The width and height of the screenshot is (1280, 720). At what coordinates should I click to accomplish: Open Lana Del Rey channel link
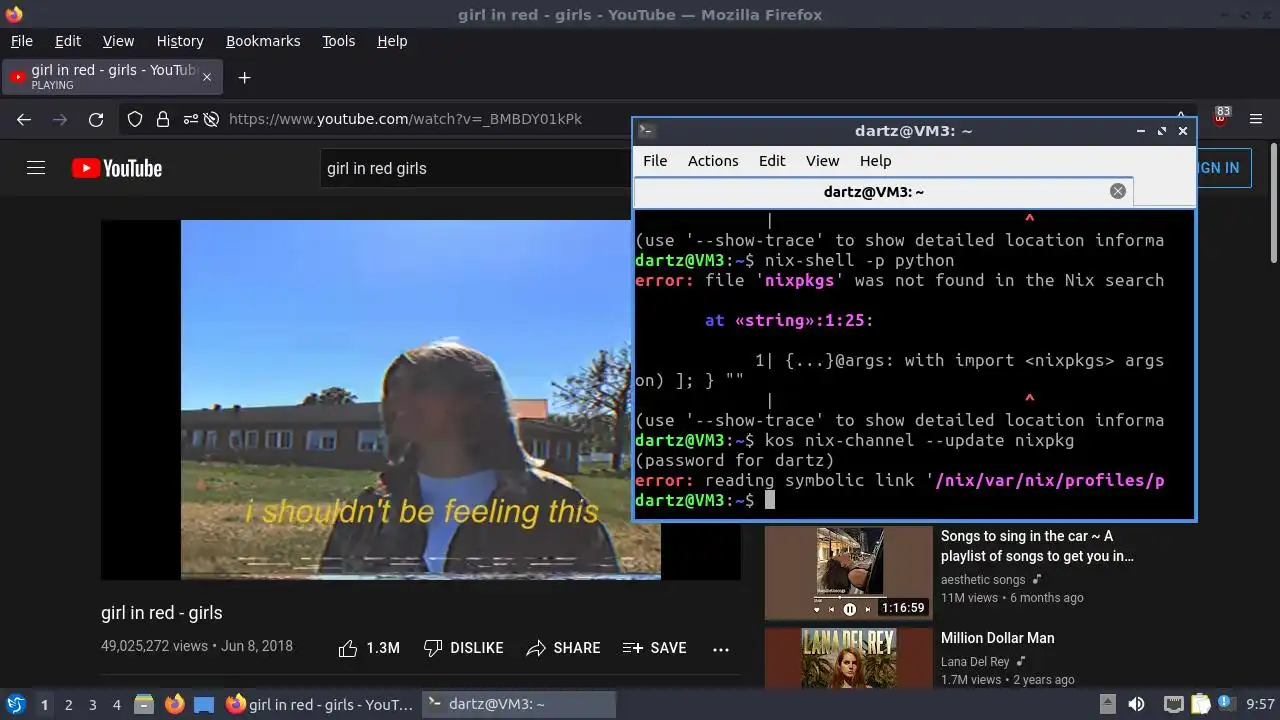point(975,662)
